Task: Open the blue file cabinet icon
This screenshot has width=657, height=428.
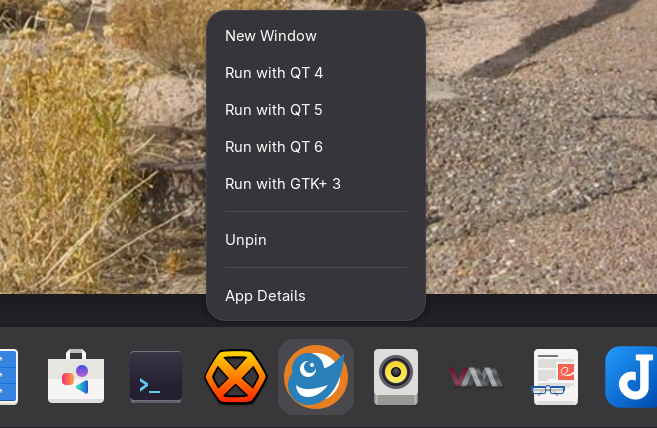Action: coord(8,376)
